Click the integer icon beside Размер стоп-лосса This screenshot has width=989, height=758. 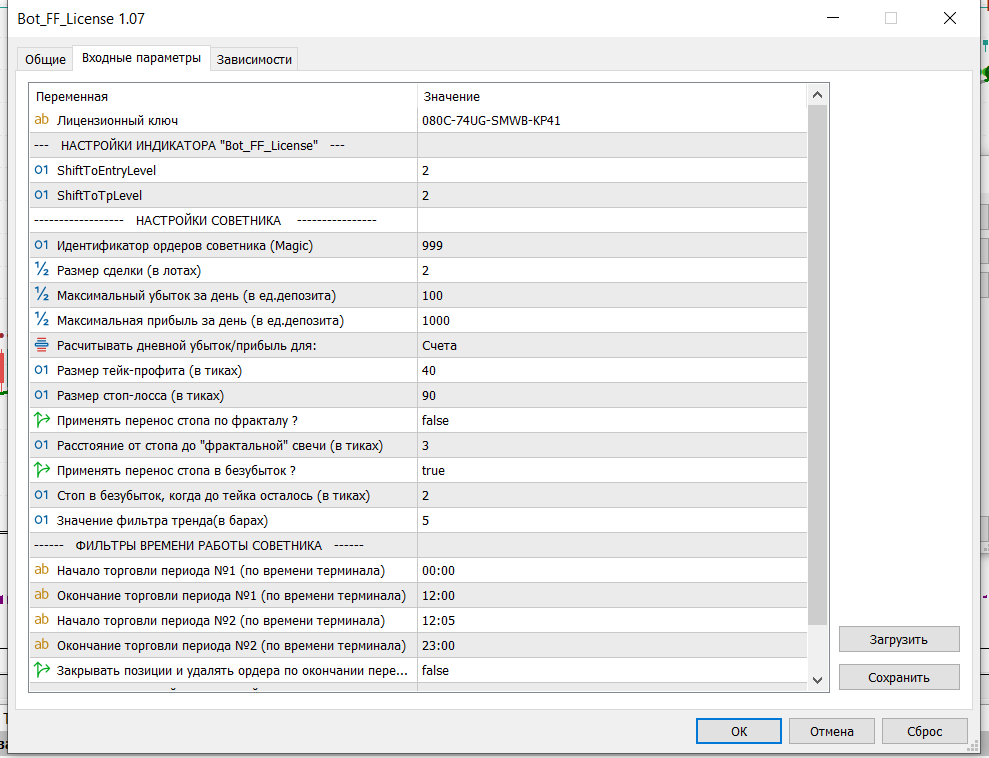tap(42, 395)
